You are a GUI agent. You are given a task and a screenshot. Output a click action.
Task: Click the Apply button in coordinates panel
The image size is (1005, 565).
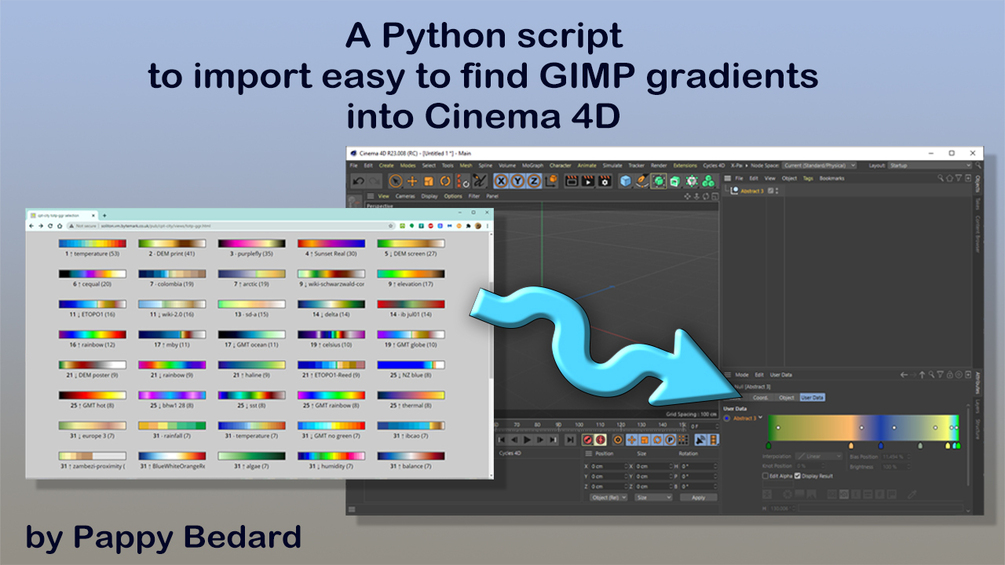(x=698, y=497)
